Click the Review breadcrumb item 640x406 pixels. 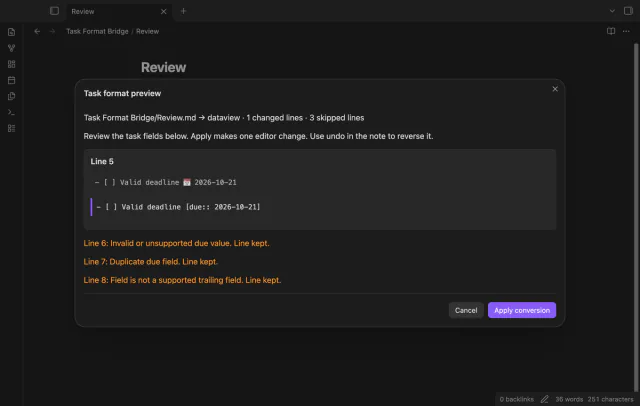tap(147, 31)
